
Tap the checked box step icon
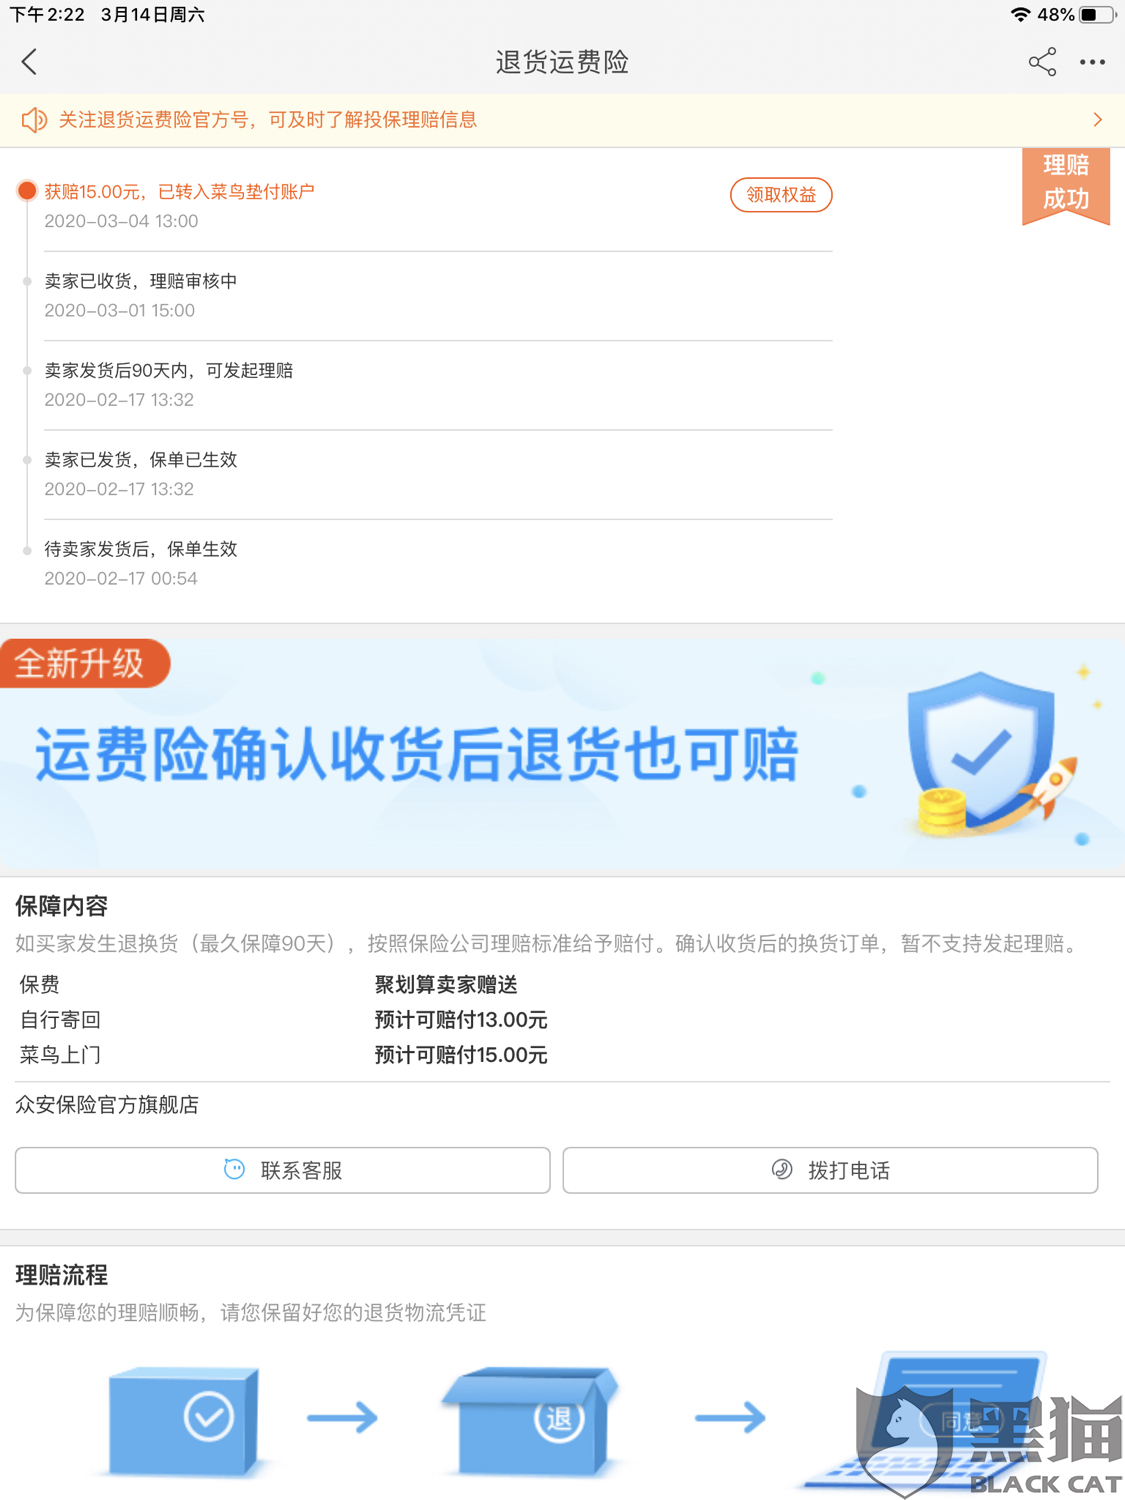coord(184,1420)
